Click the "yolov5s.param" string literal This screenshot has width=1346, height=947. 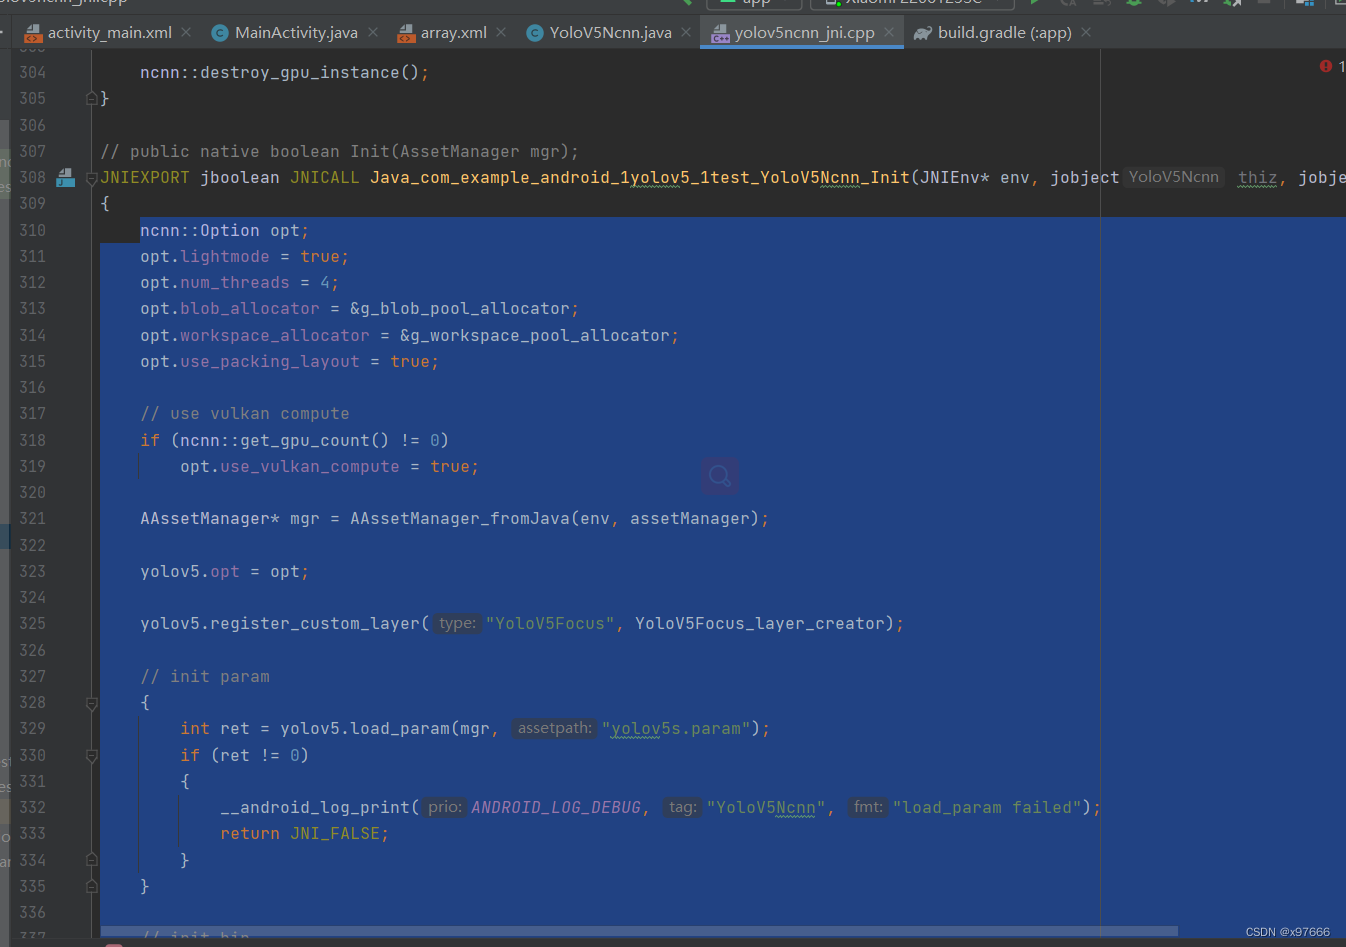pyautogui.click(x=676, y=729)
